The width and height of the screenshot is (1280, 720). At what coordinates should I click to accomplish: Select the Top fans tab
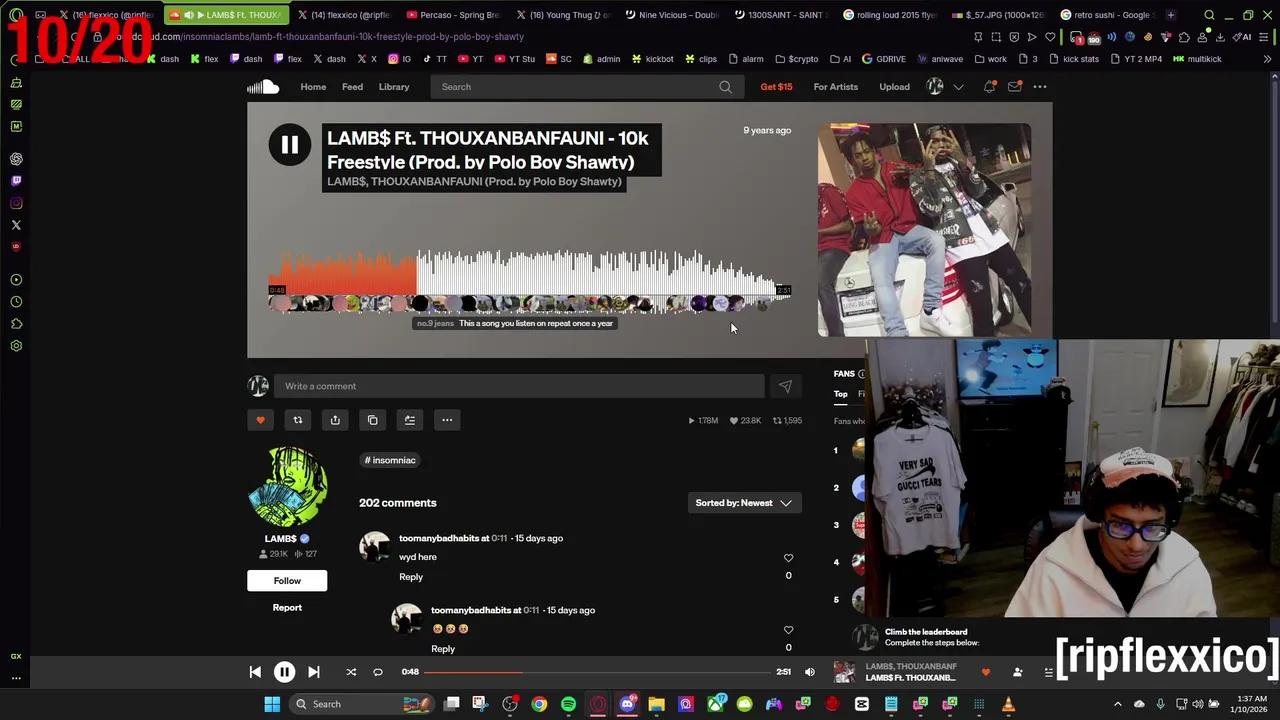840,394
